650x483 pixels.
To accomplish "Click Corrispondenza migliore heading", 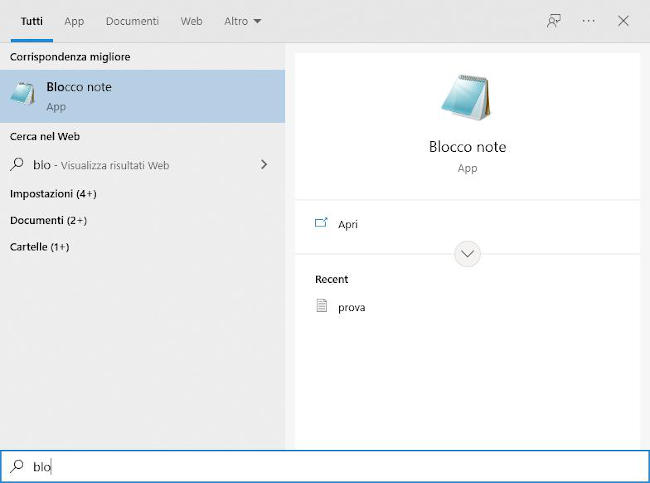I will point(70,57).
